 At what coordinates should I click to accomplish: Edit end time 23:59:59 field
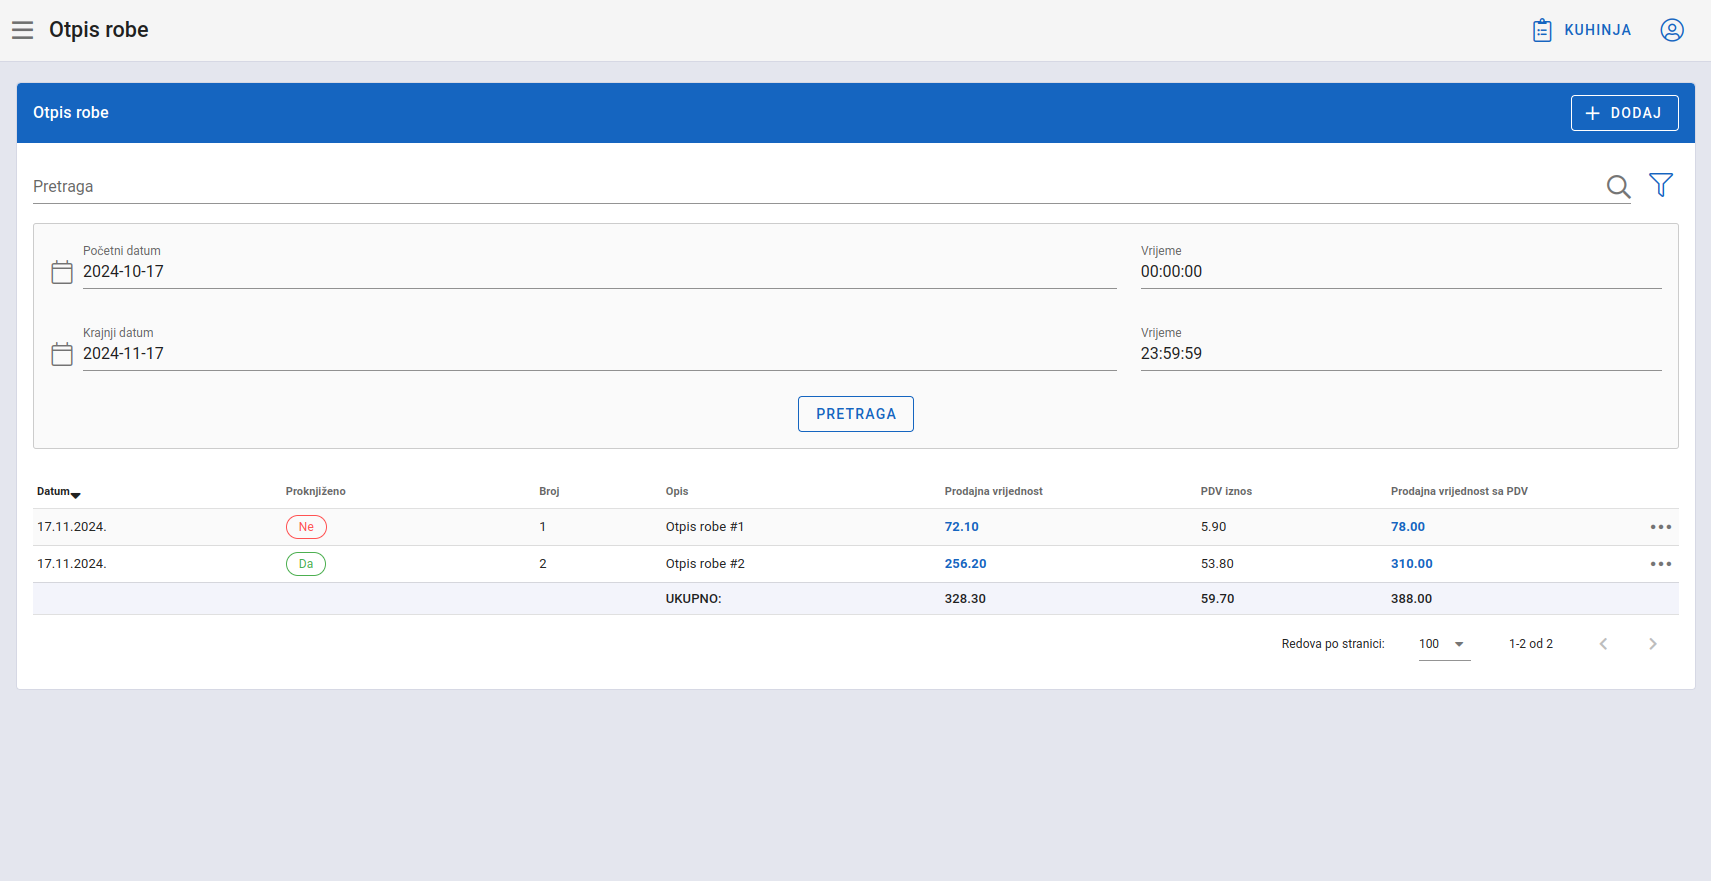click(1401, 354)
